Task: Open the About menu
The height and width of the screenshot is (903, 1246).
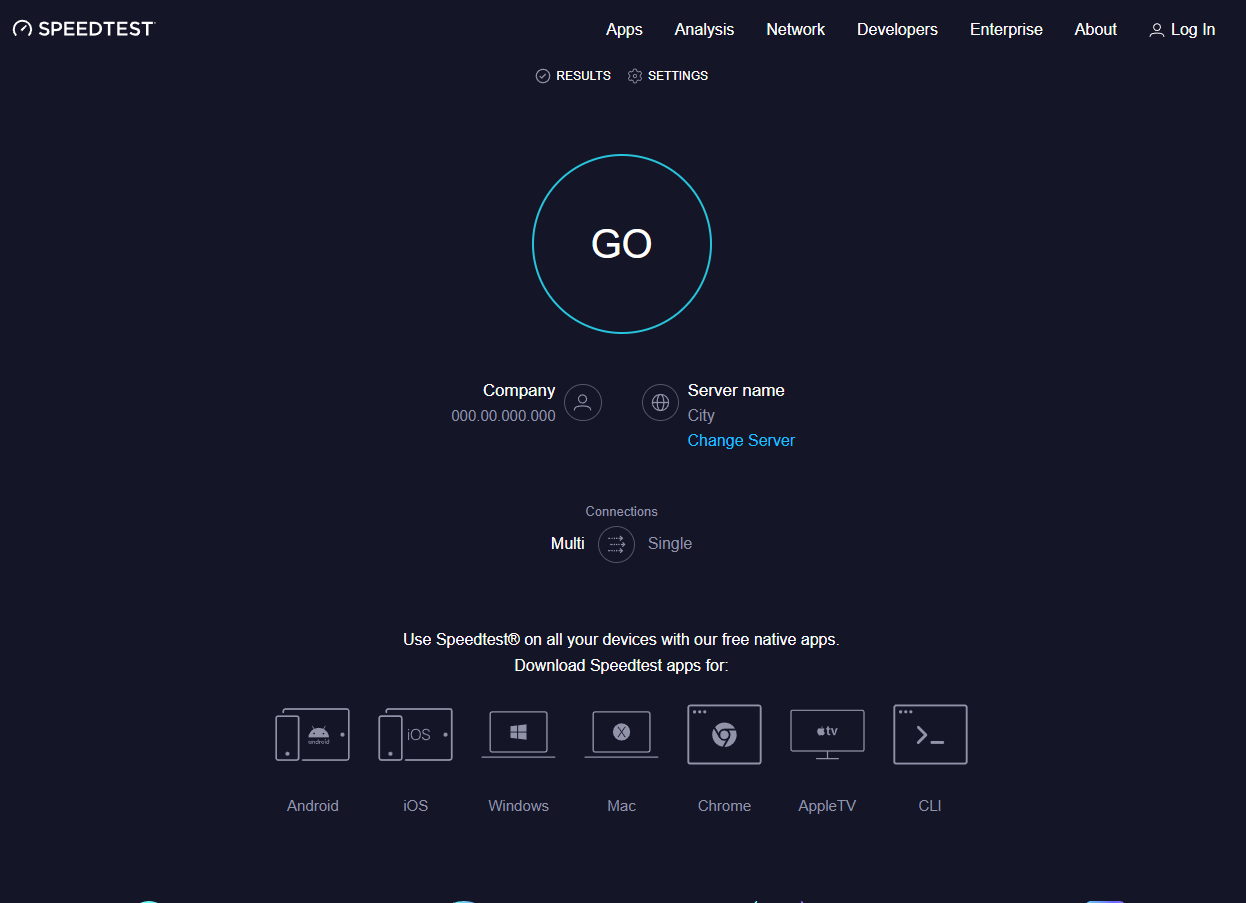Action: [x=1096, y=30]
